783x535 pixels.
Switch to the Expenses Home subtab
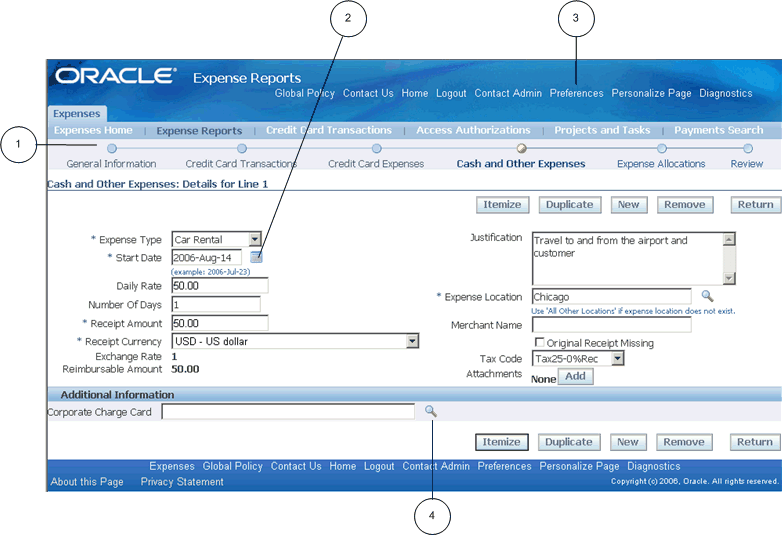[93, 130]
